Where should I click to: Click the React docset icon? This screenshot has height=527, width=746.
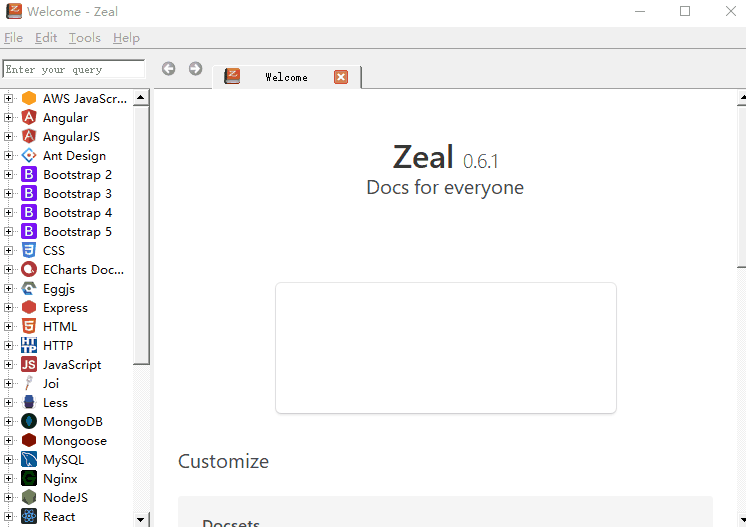29,517
